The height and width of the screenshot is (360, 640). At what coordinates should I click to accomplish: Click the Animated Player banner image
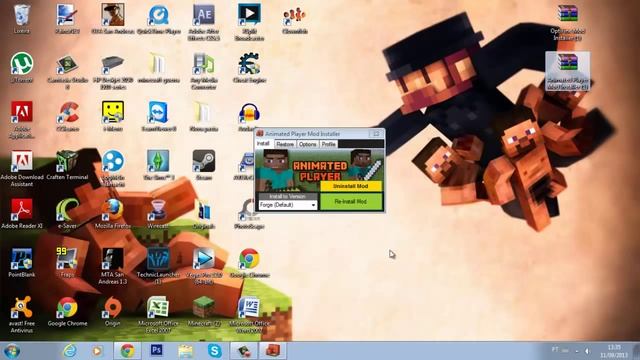[x=319, y=170]
